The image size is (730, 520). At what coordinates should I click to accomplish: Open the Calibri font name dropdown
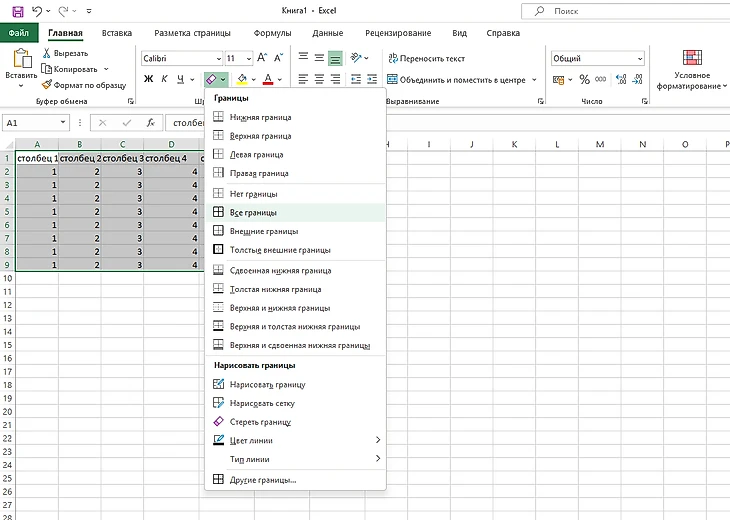[181, 59]
